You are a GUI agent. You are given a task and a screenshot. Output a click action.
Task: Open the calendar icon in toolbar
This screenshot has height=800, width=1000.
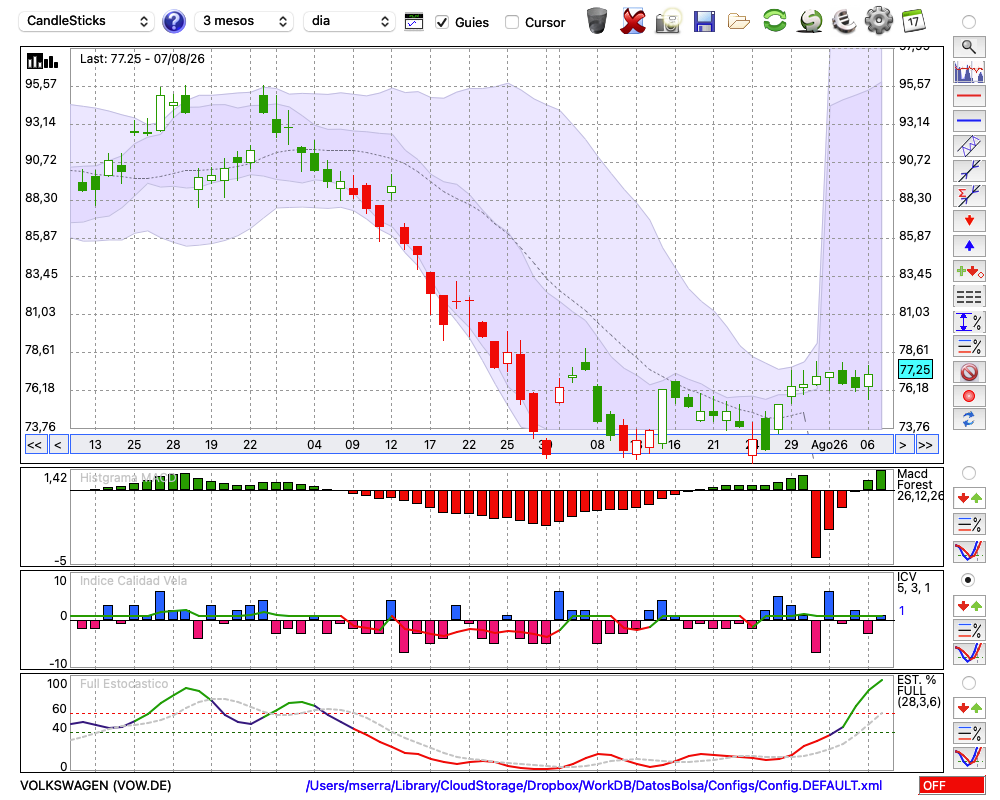tap(913, 21)
